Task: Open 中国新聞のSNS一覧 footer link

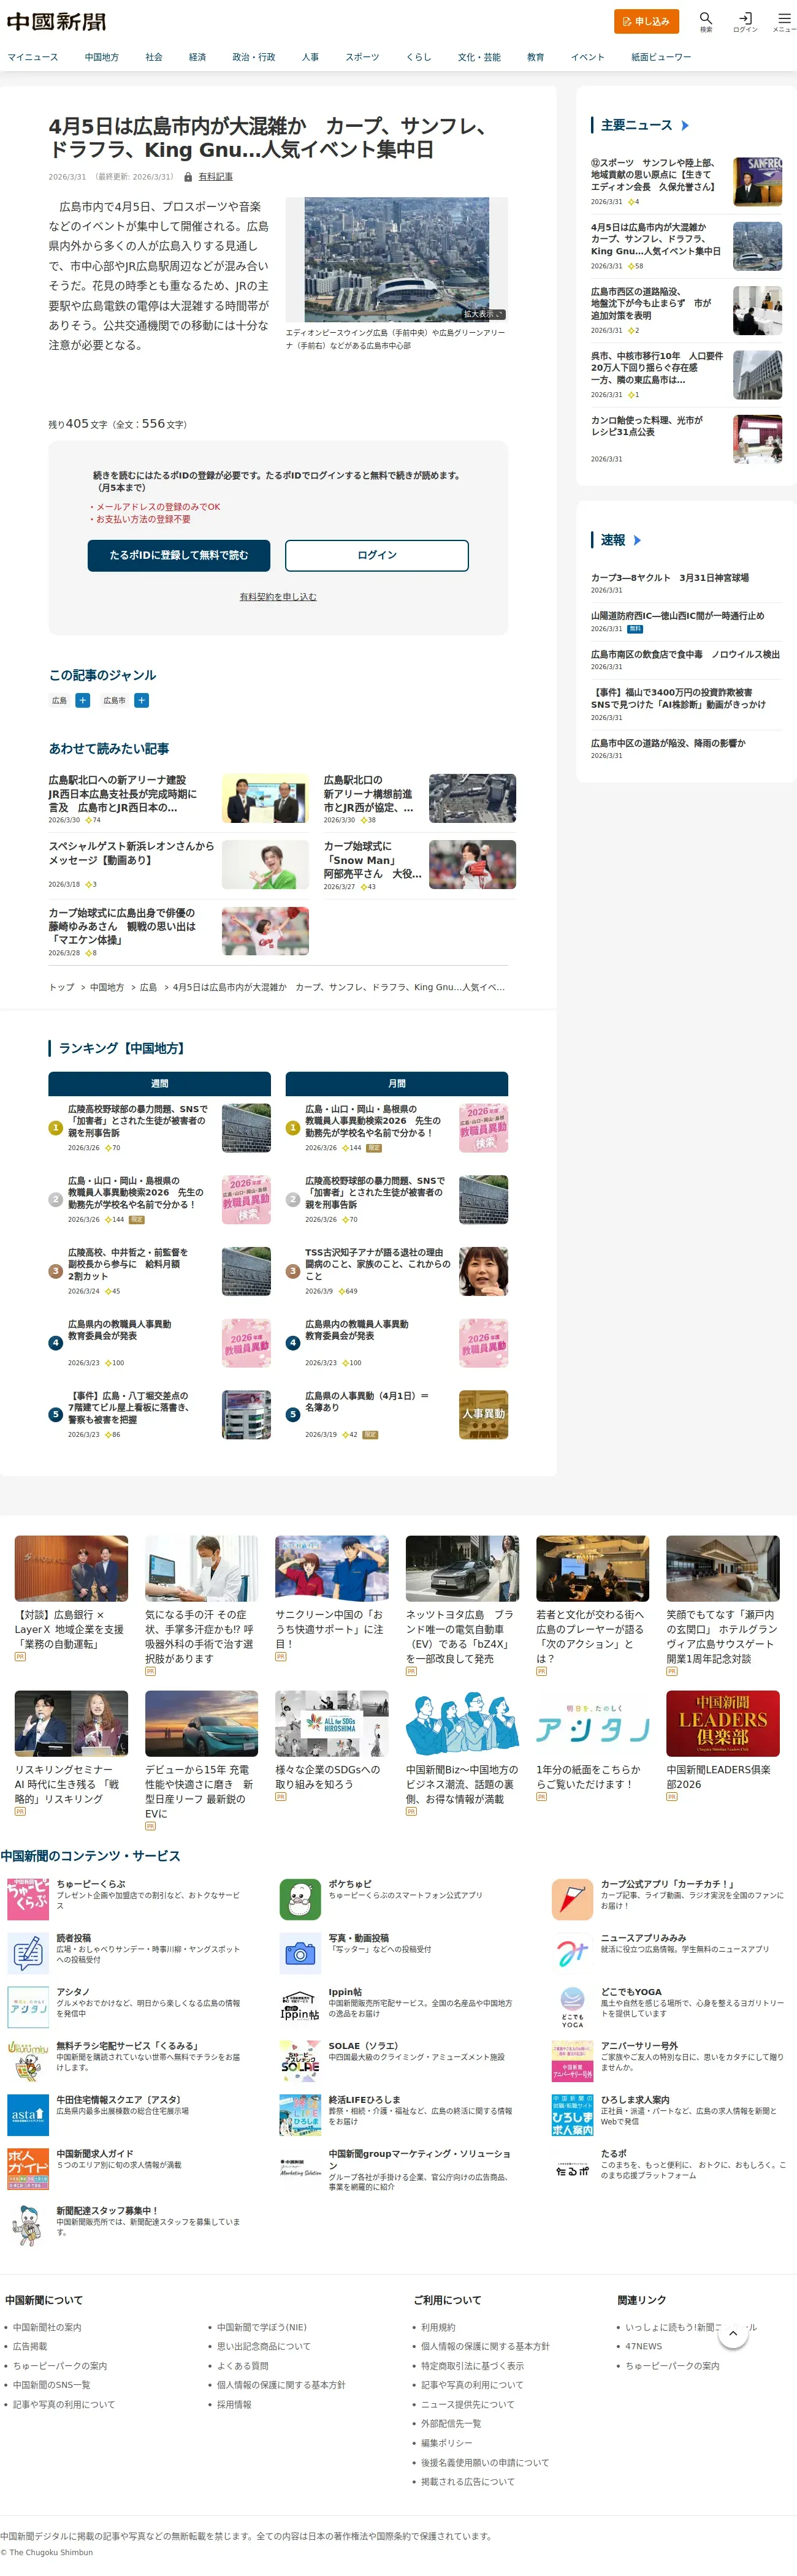Action: (x=51, y=2385)
